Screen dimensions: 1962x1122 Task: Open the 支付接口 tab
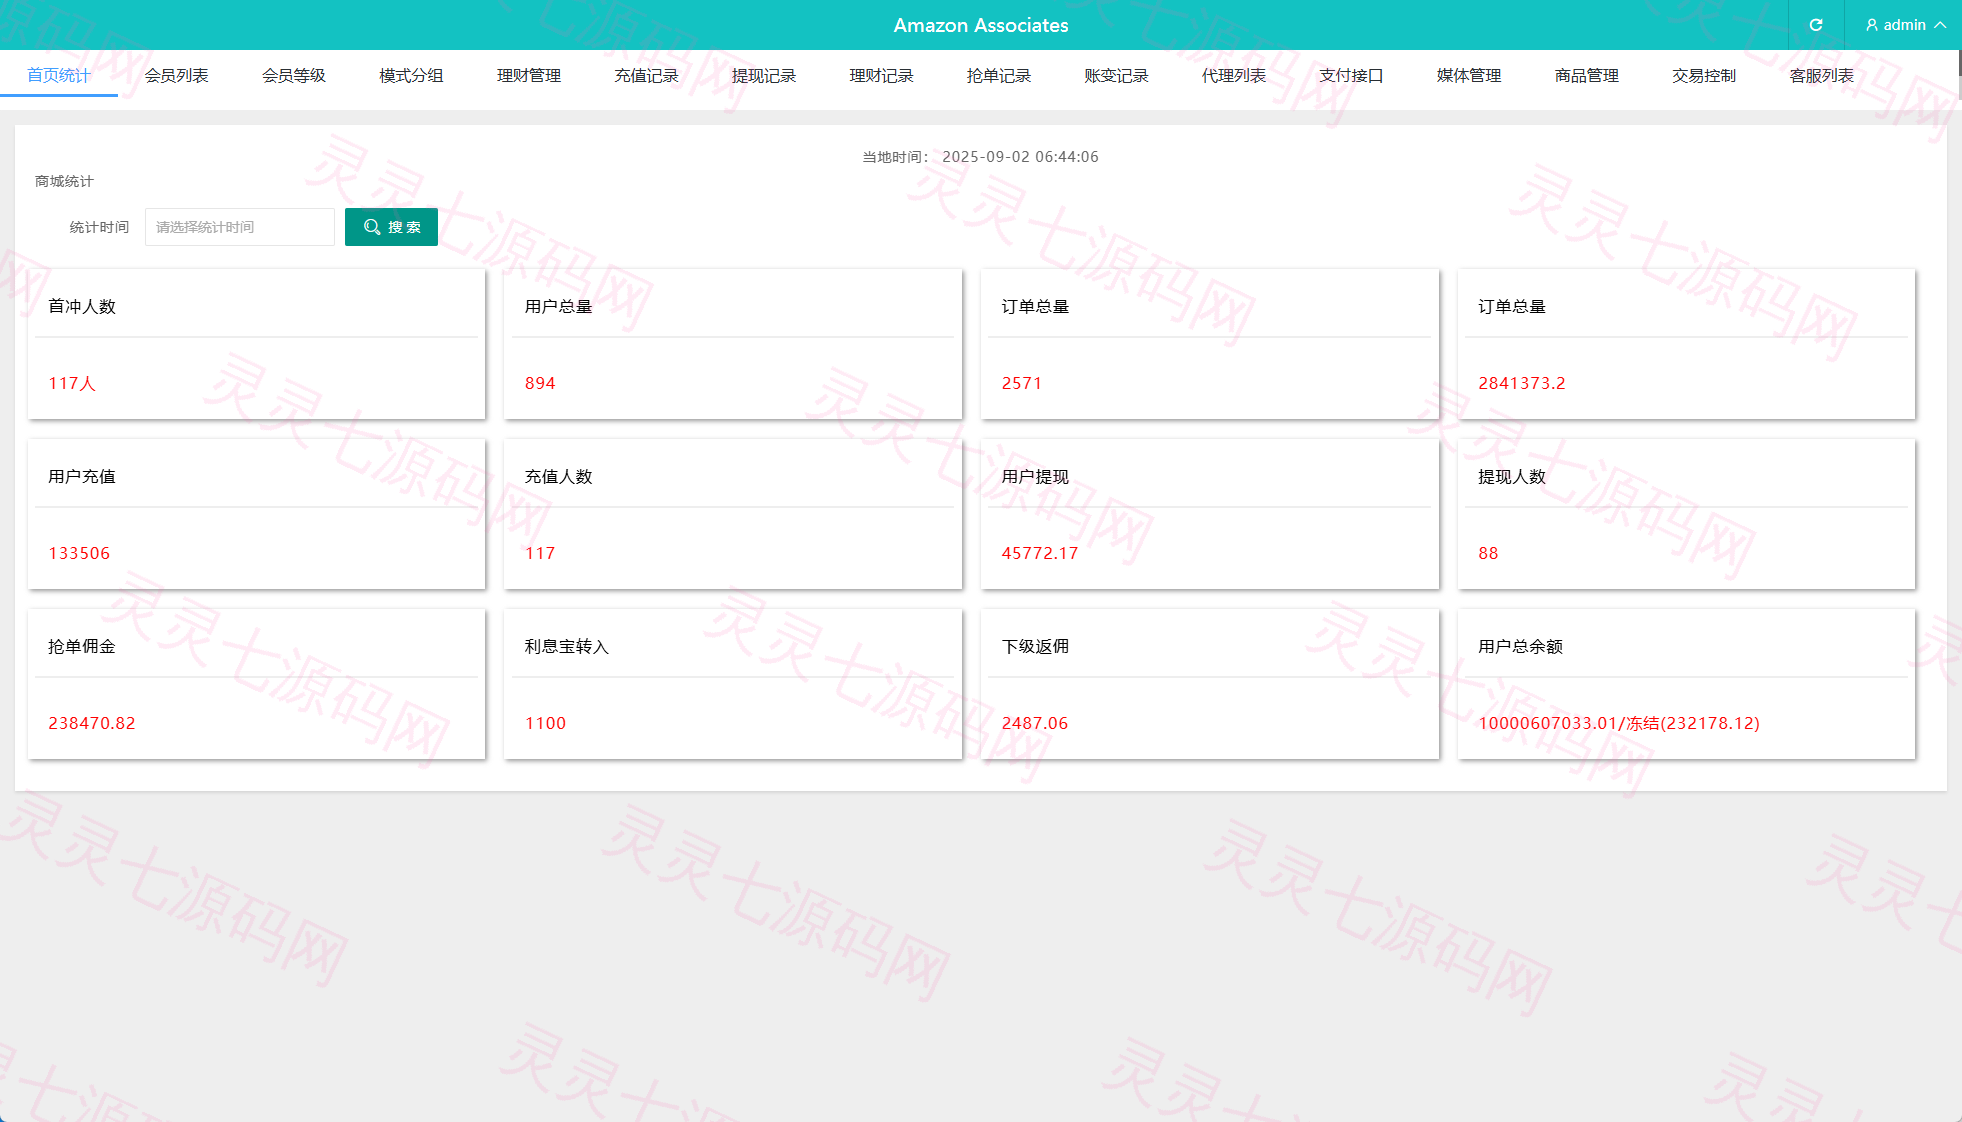pos(1351,75)
